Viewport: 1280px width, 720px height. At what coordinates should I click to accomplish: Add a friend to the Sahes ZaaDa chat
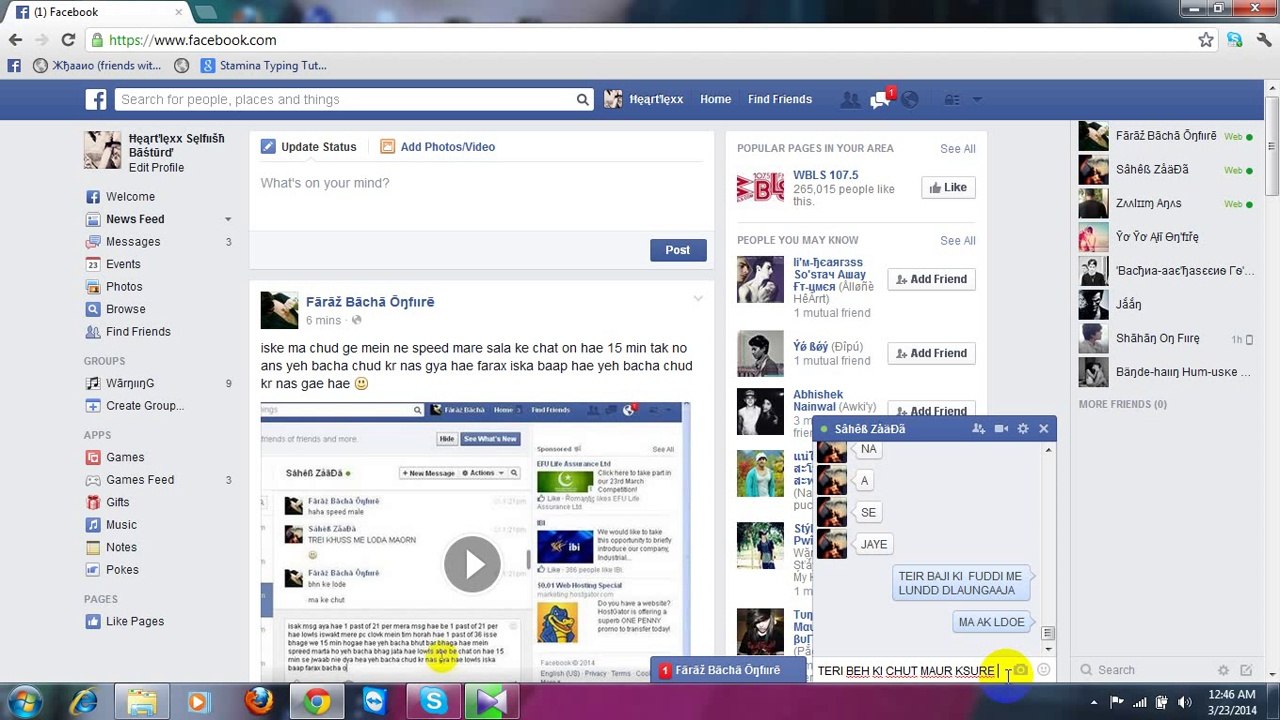[978, 429]
